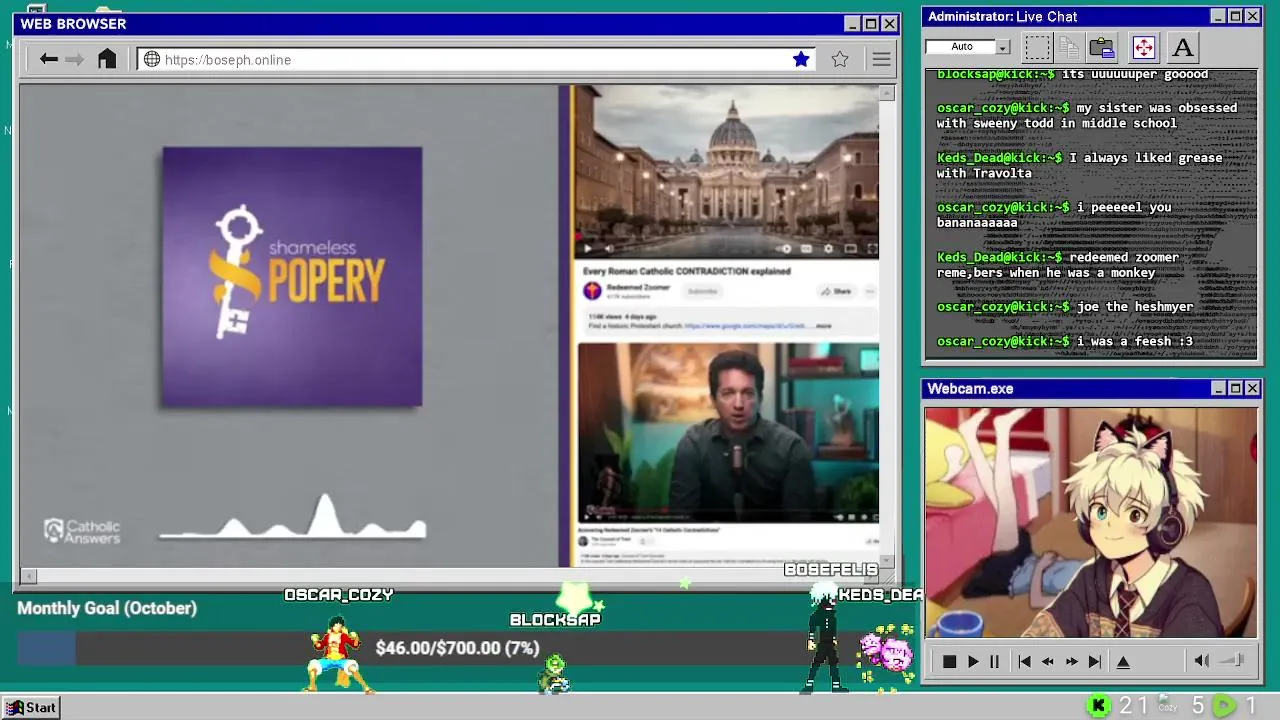1280x720 pixels.
Task: Go back using the browser back arrow
Action: [48, 59]
